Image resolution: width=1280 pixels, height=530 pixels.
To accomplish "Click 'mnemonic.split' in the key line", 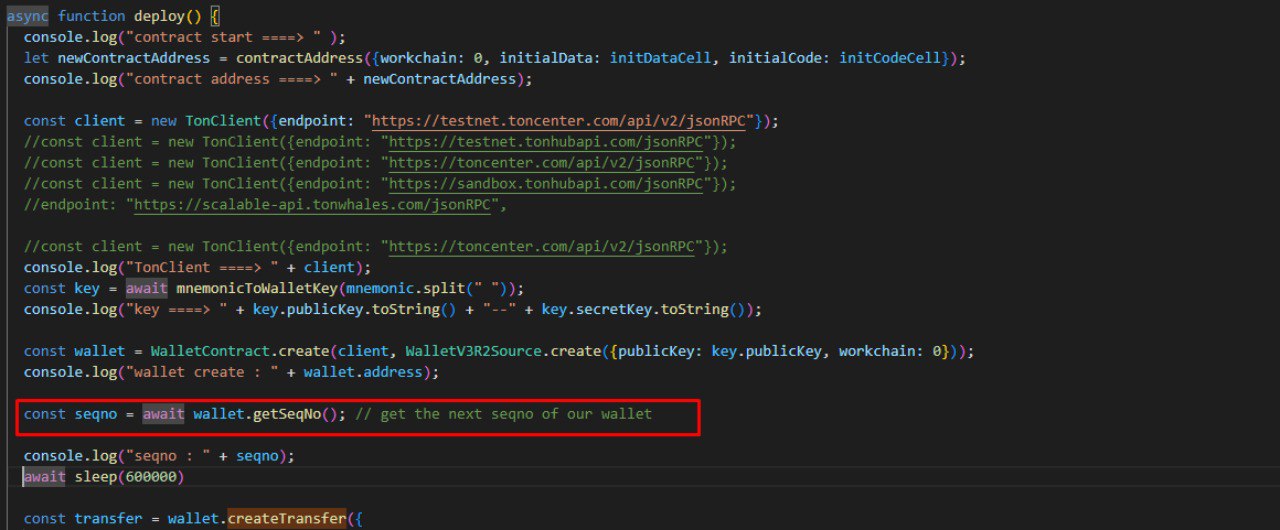I will [404, 289].
